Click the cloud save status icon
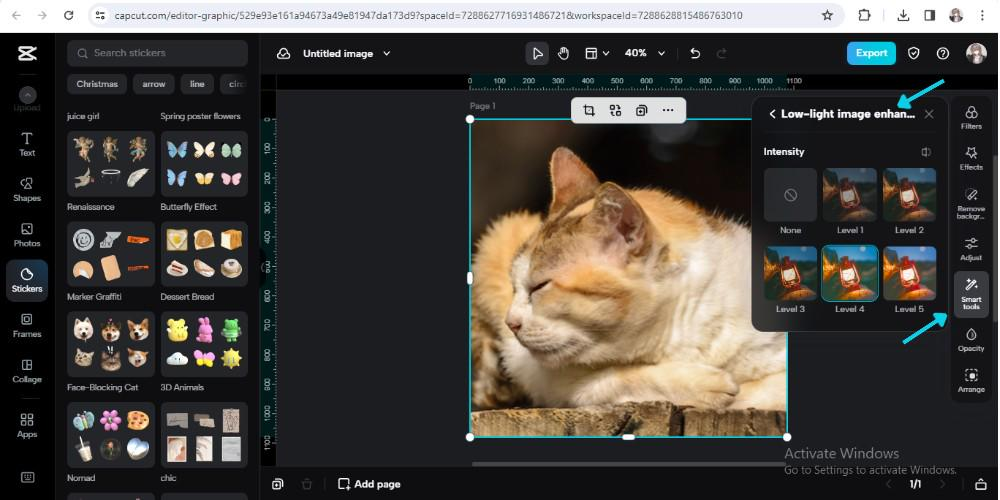Screen dimensions: 1000x500 (x=283, y=54)
